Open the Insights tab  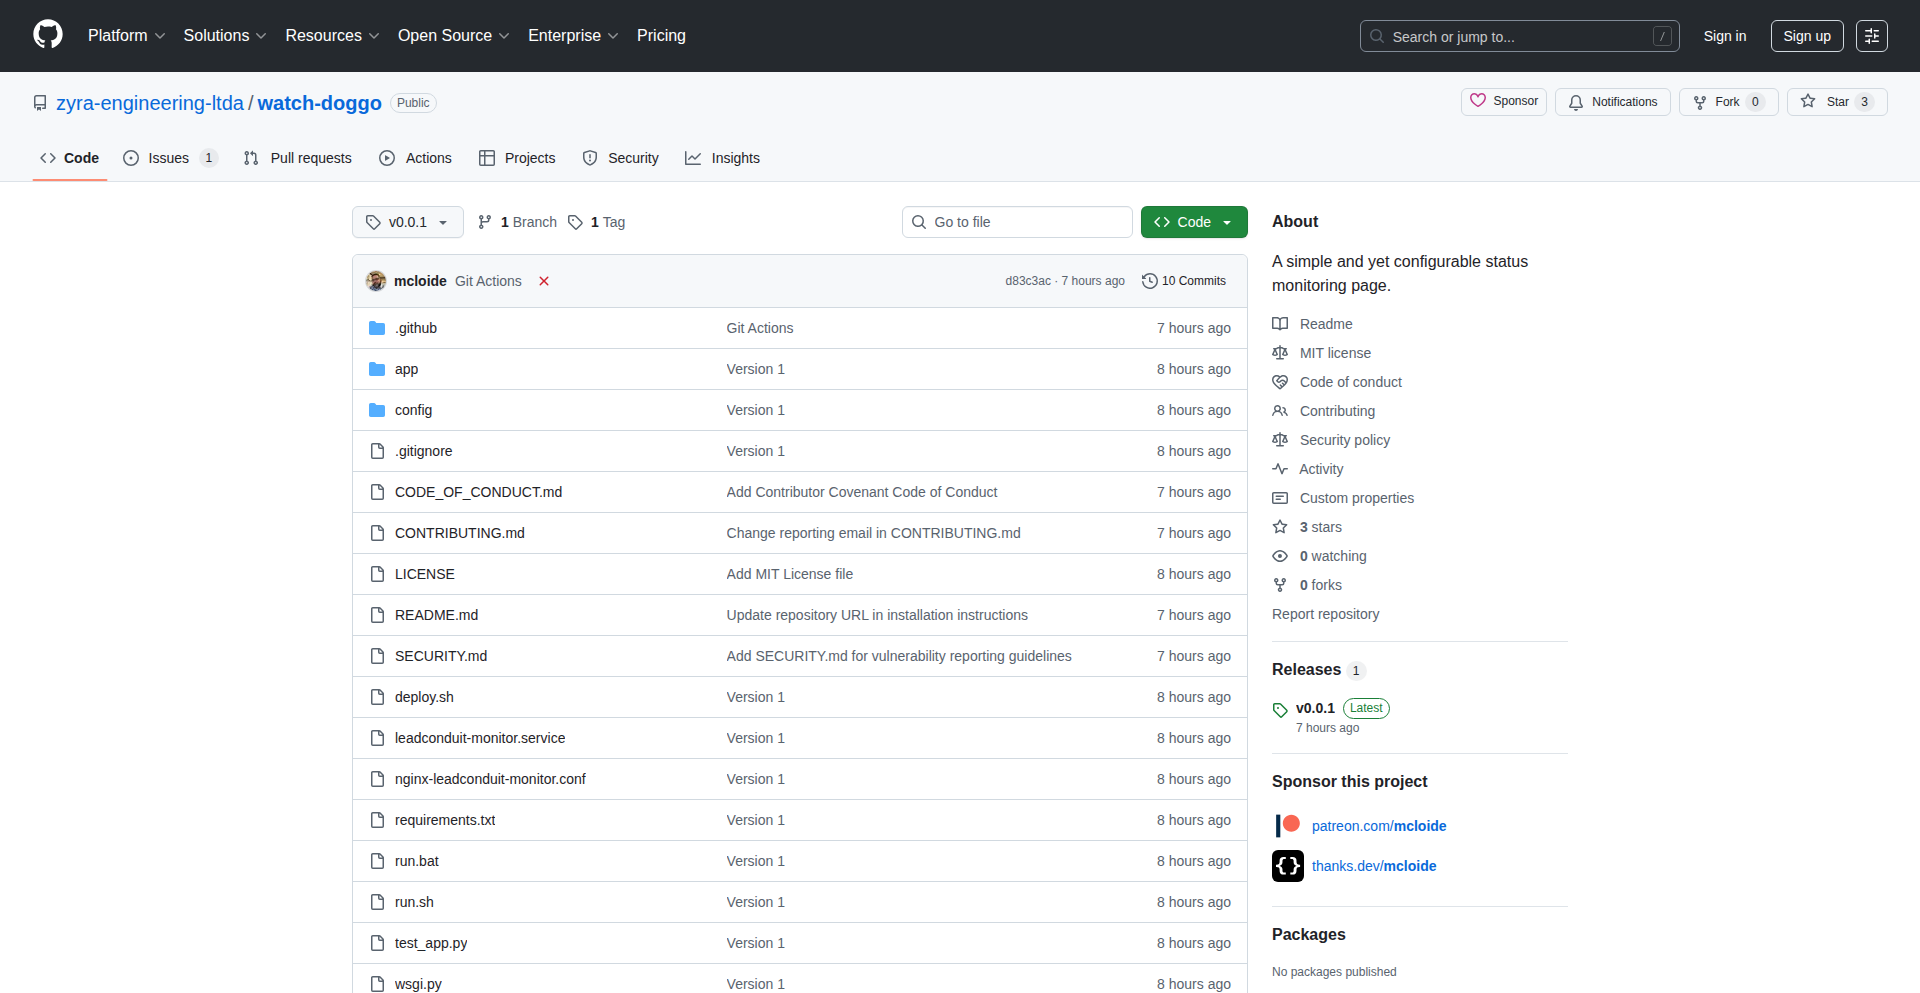point(722,158)
